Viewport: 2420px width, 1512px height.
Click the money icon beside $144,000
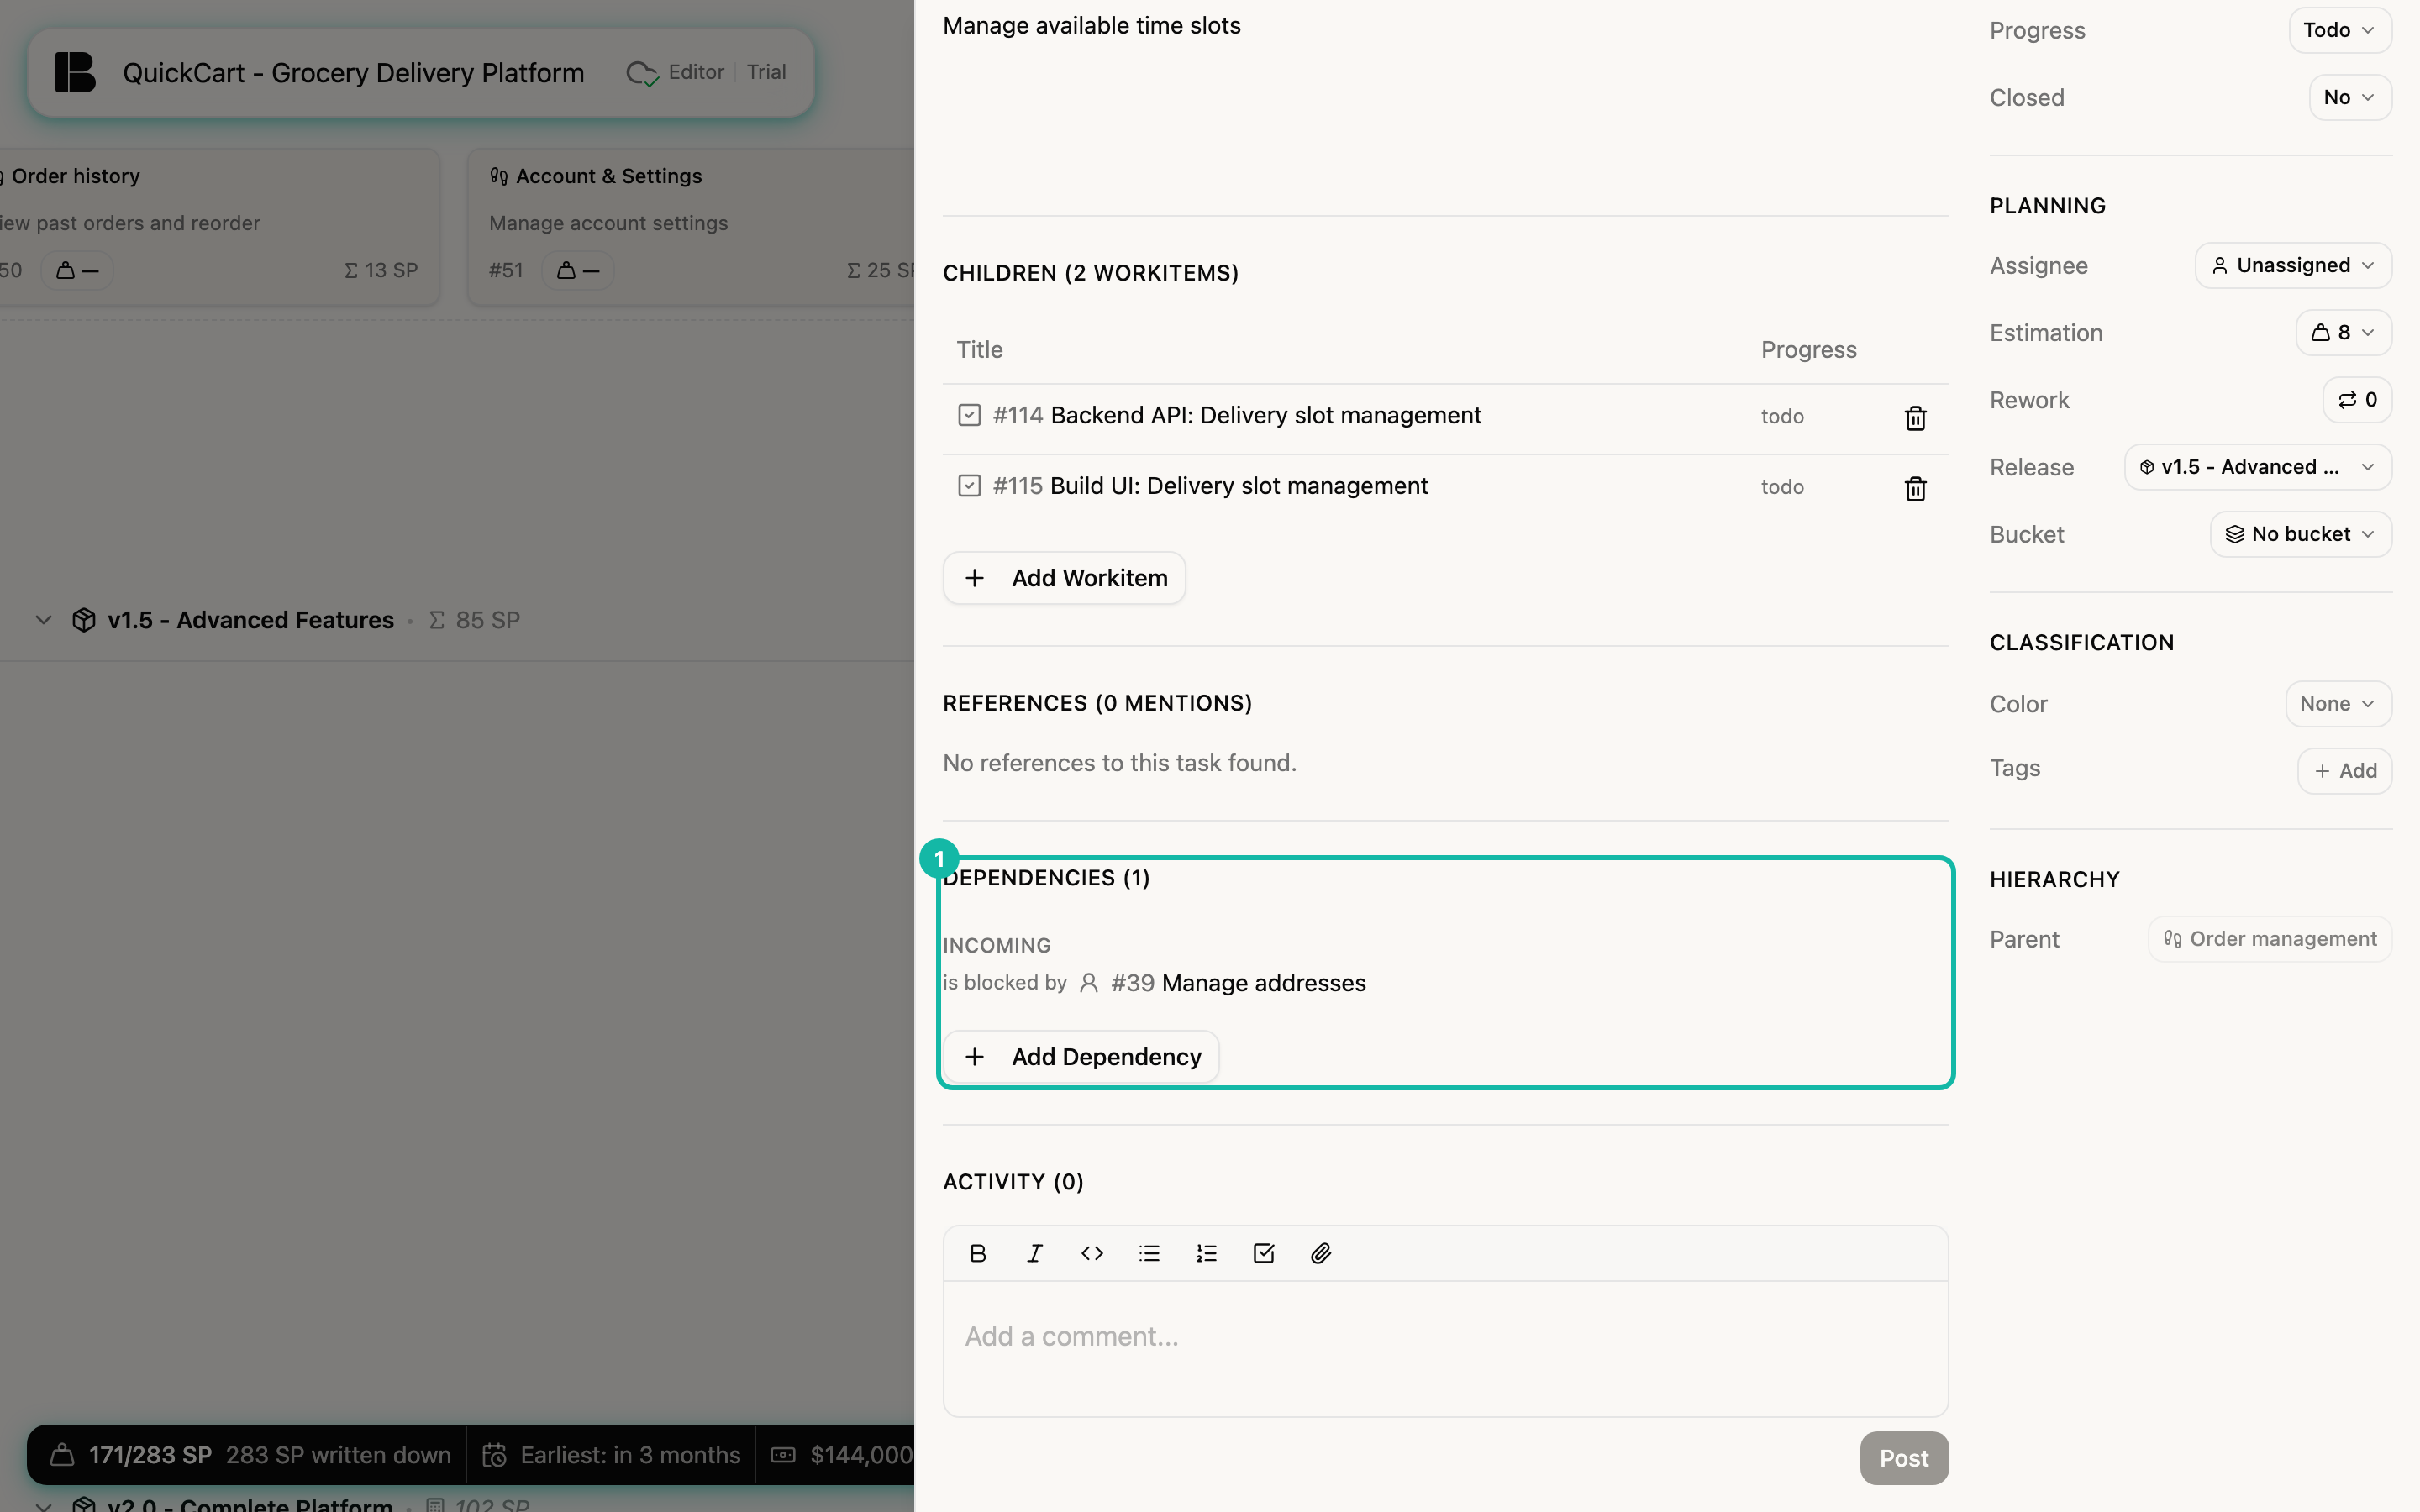click(783, 1455)
